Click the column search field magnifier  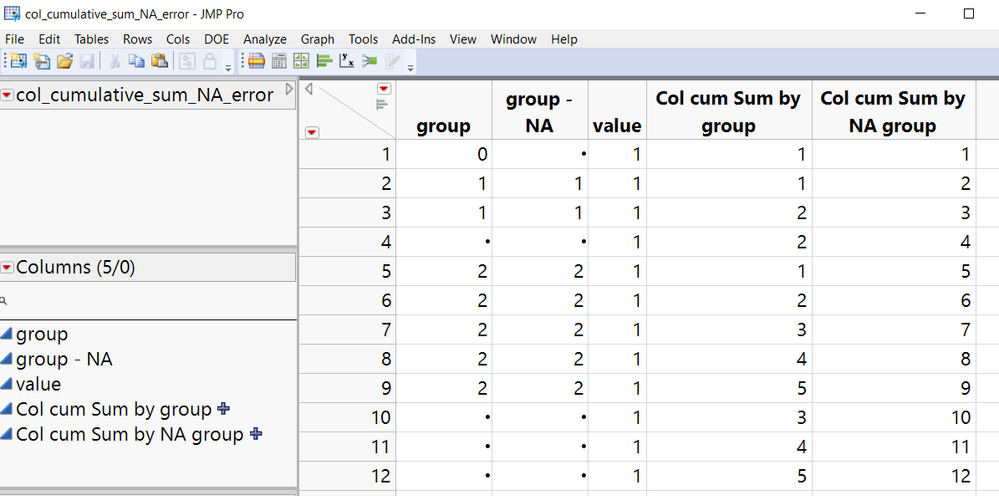tap(5, 300)
